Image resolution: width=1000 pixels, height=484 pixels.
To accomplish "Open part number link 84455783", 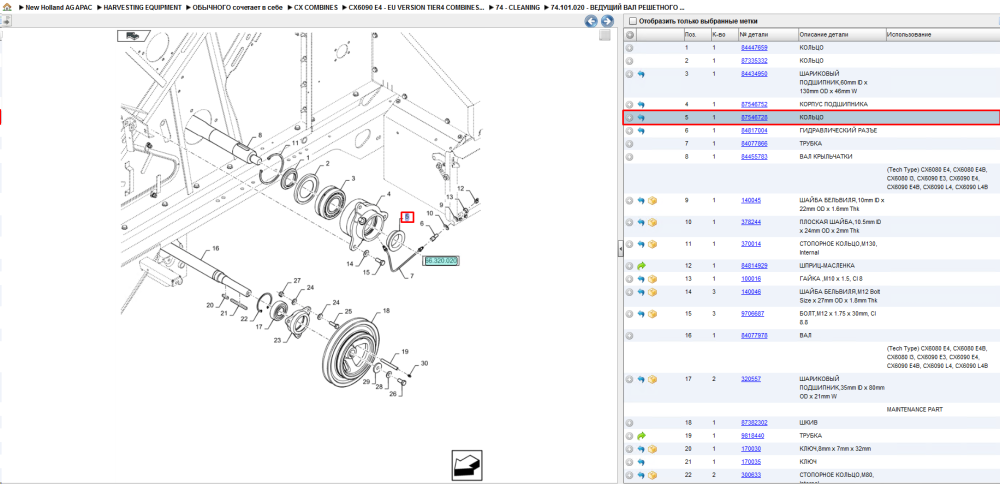I will 754,156.
